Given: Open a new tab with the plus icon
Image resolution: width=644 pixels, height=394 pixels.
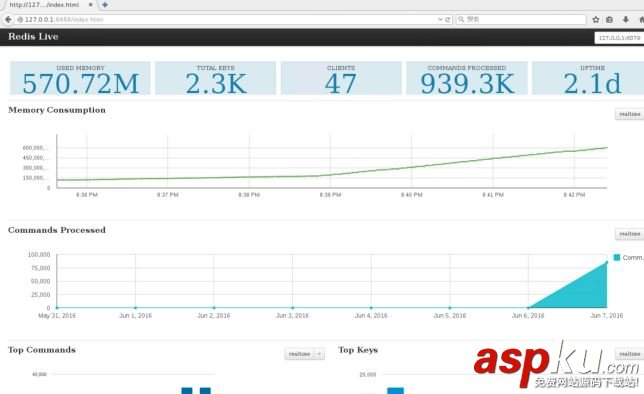Looking at the screenshot, I should (105, 5).
